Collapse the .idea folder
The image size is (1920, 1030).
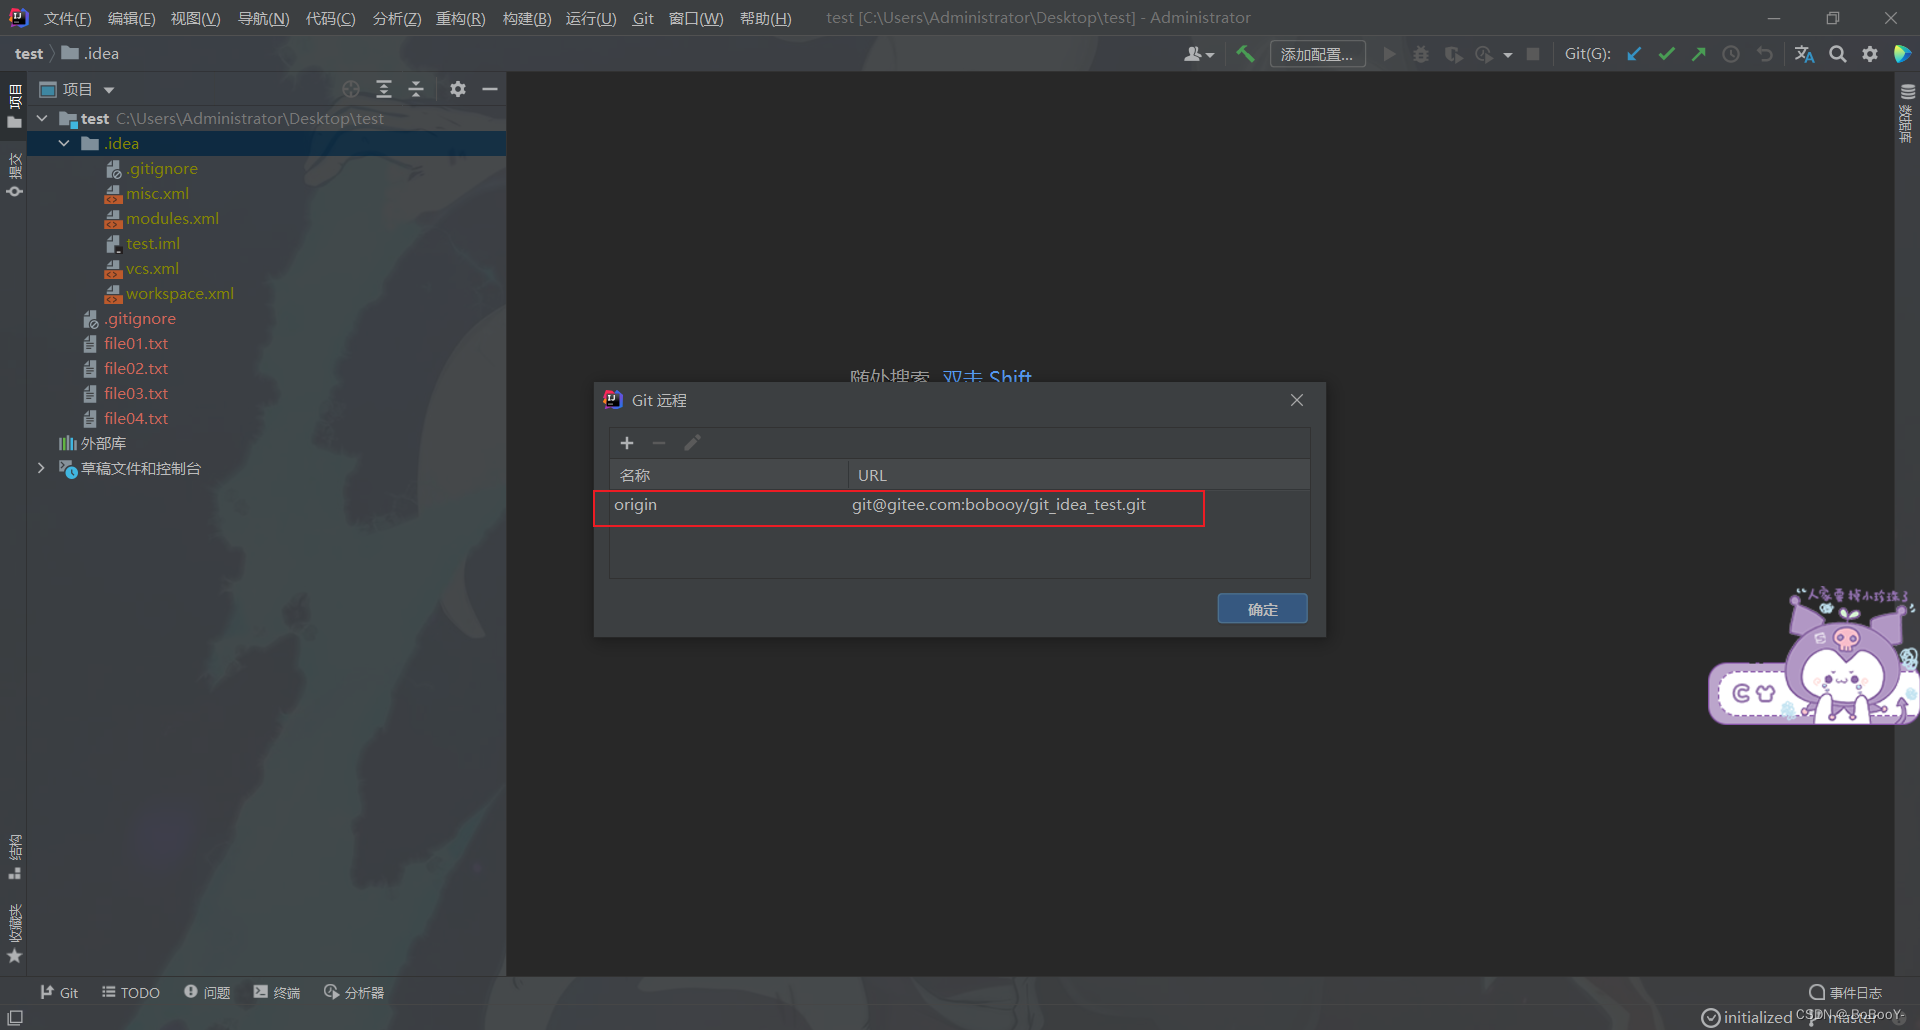coord(64,143)
